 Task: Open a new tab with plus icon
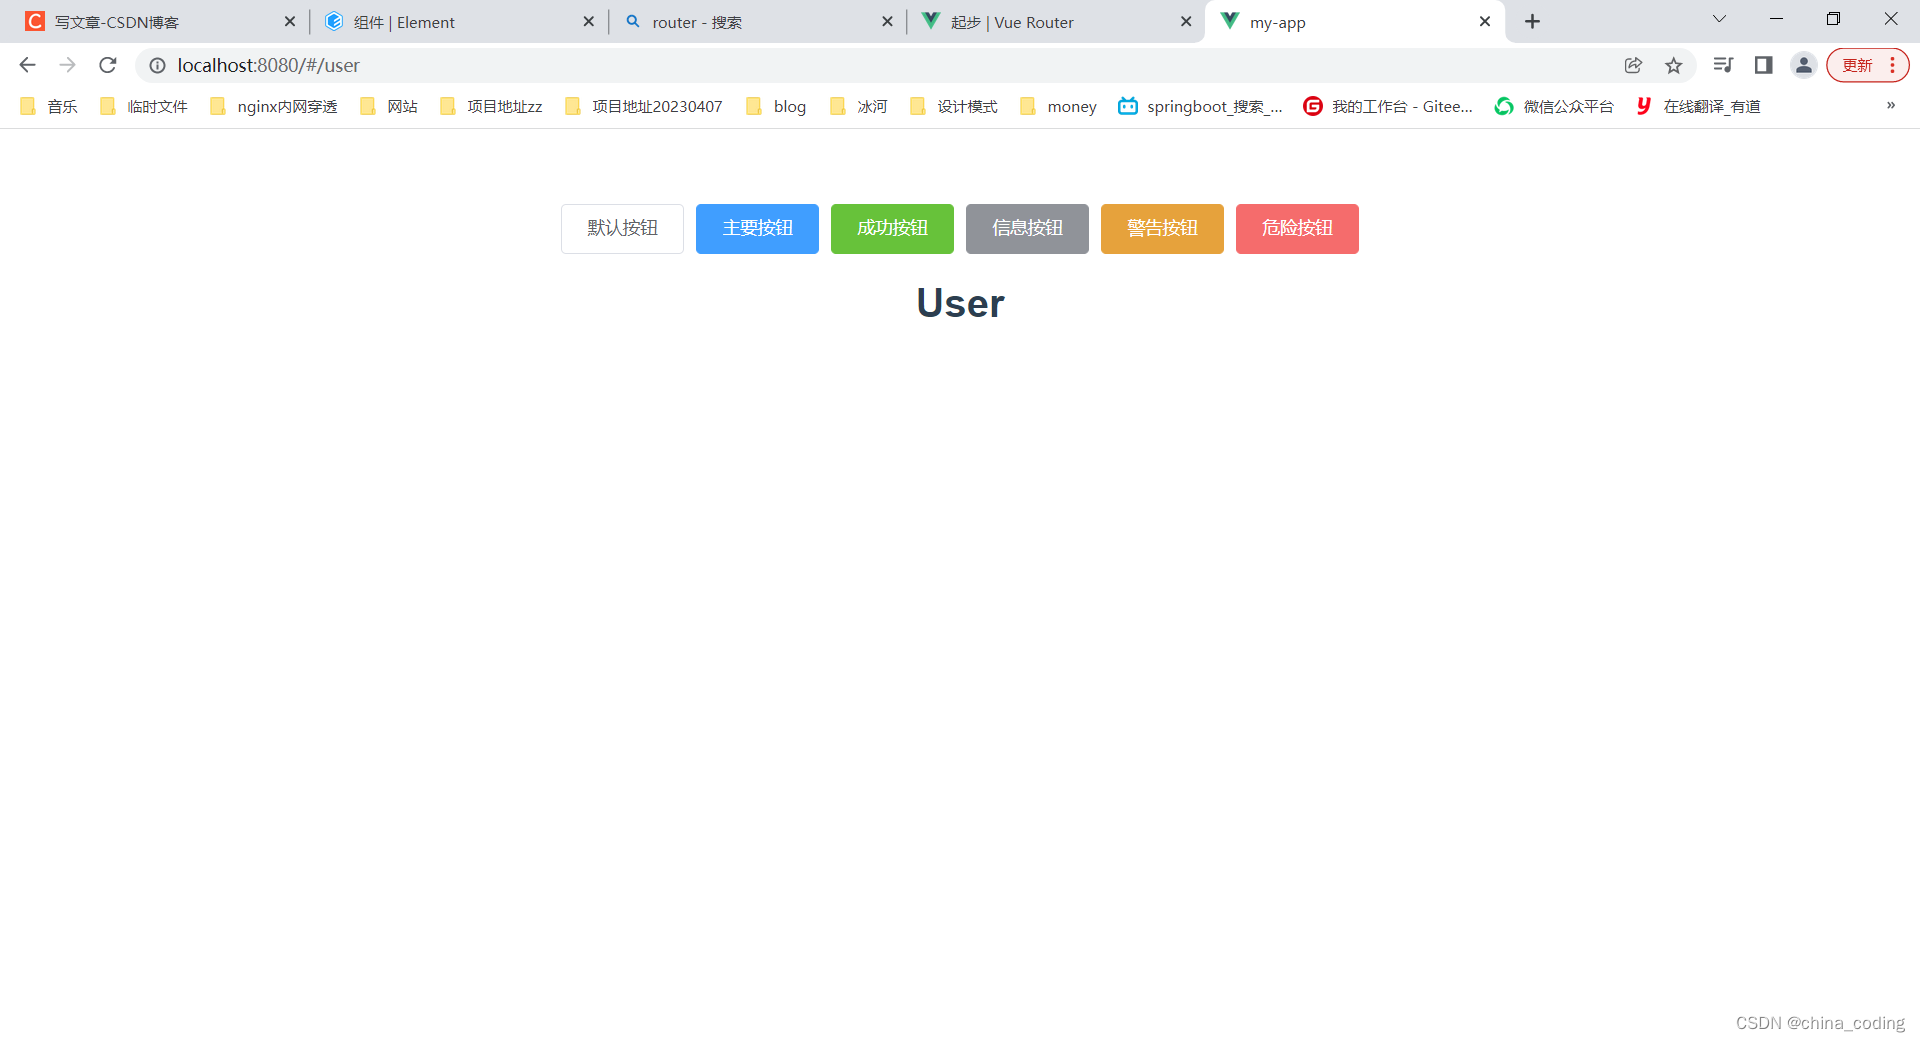[x=1532, y=21]
